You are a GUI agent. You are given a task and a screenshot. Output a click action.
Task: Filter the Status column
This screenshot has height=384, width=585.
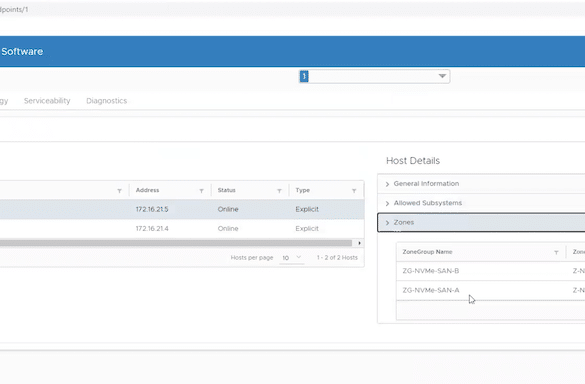[x=279, y=191]
